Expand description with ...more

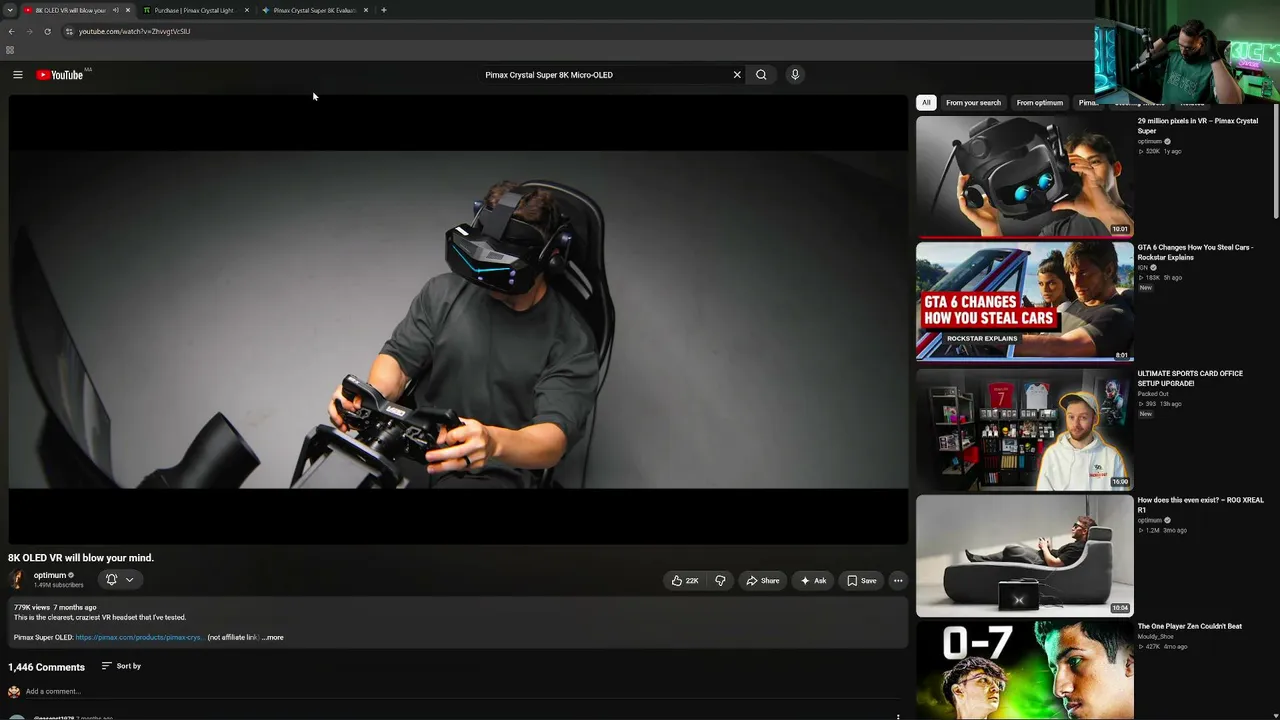click(273, 637)
